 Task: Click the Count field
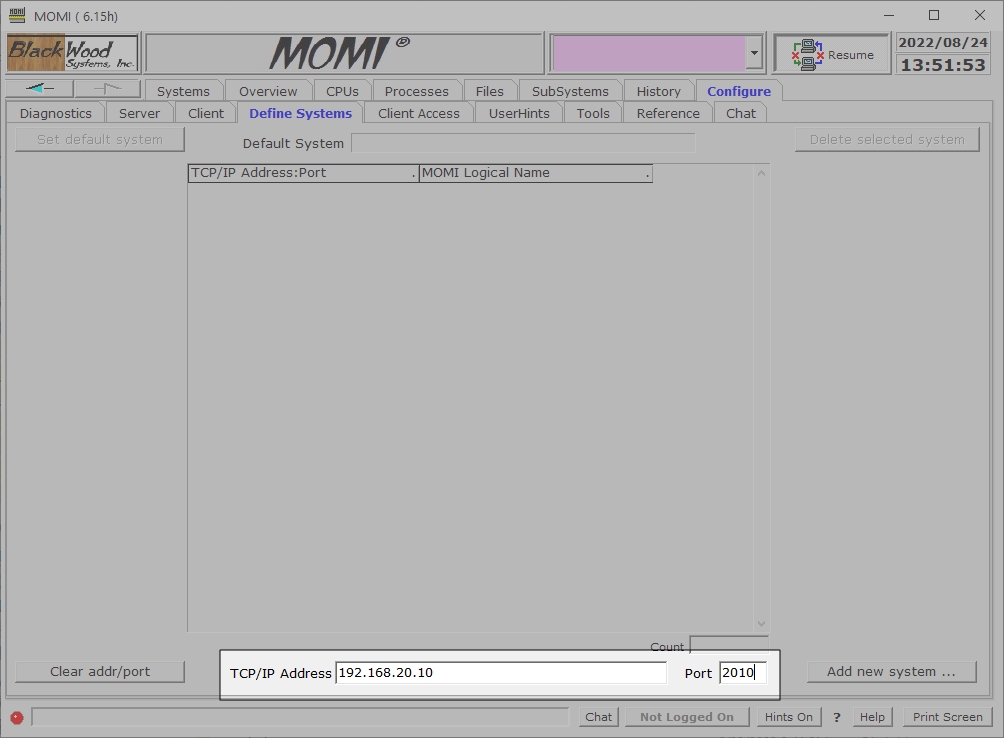coord(729,644)
